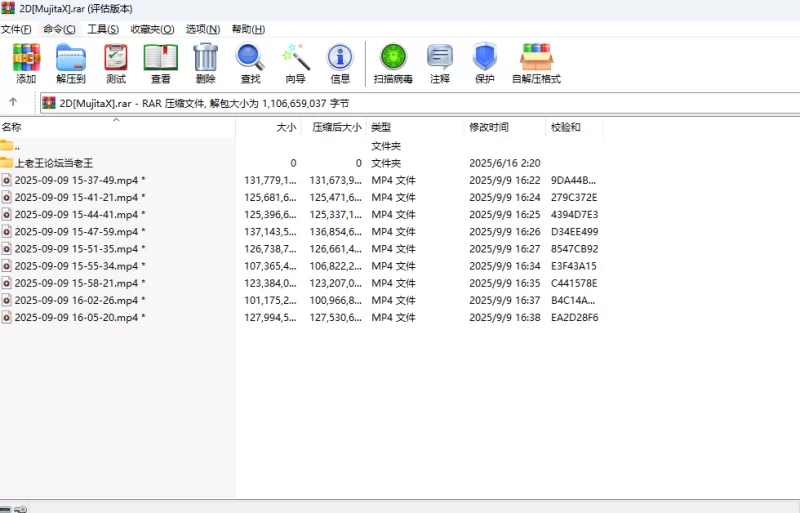Launch the 向导 (Wizard) wand icon
The height and width of the screenshot is (513, 800).
pos(295,63)
